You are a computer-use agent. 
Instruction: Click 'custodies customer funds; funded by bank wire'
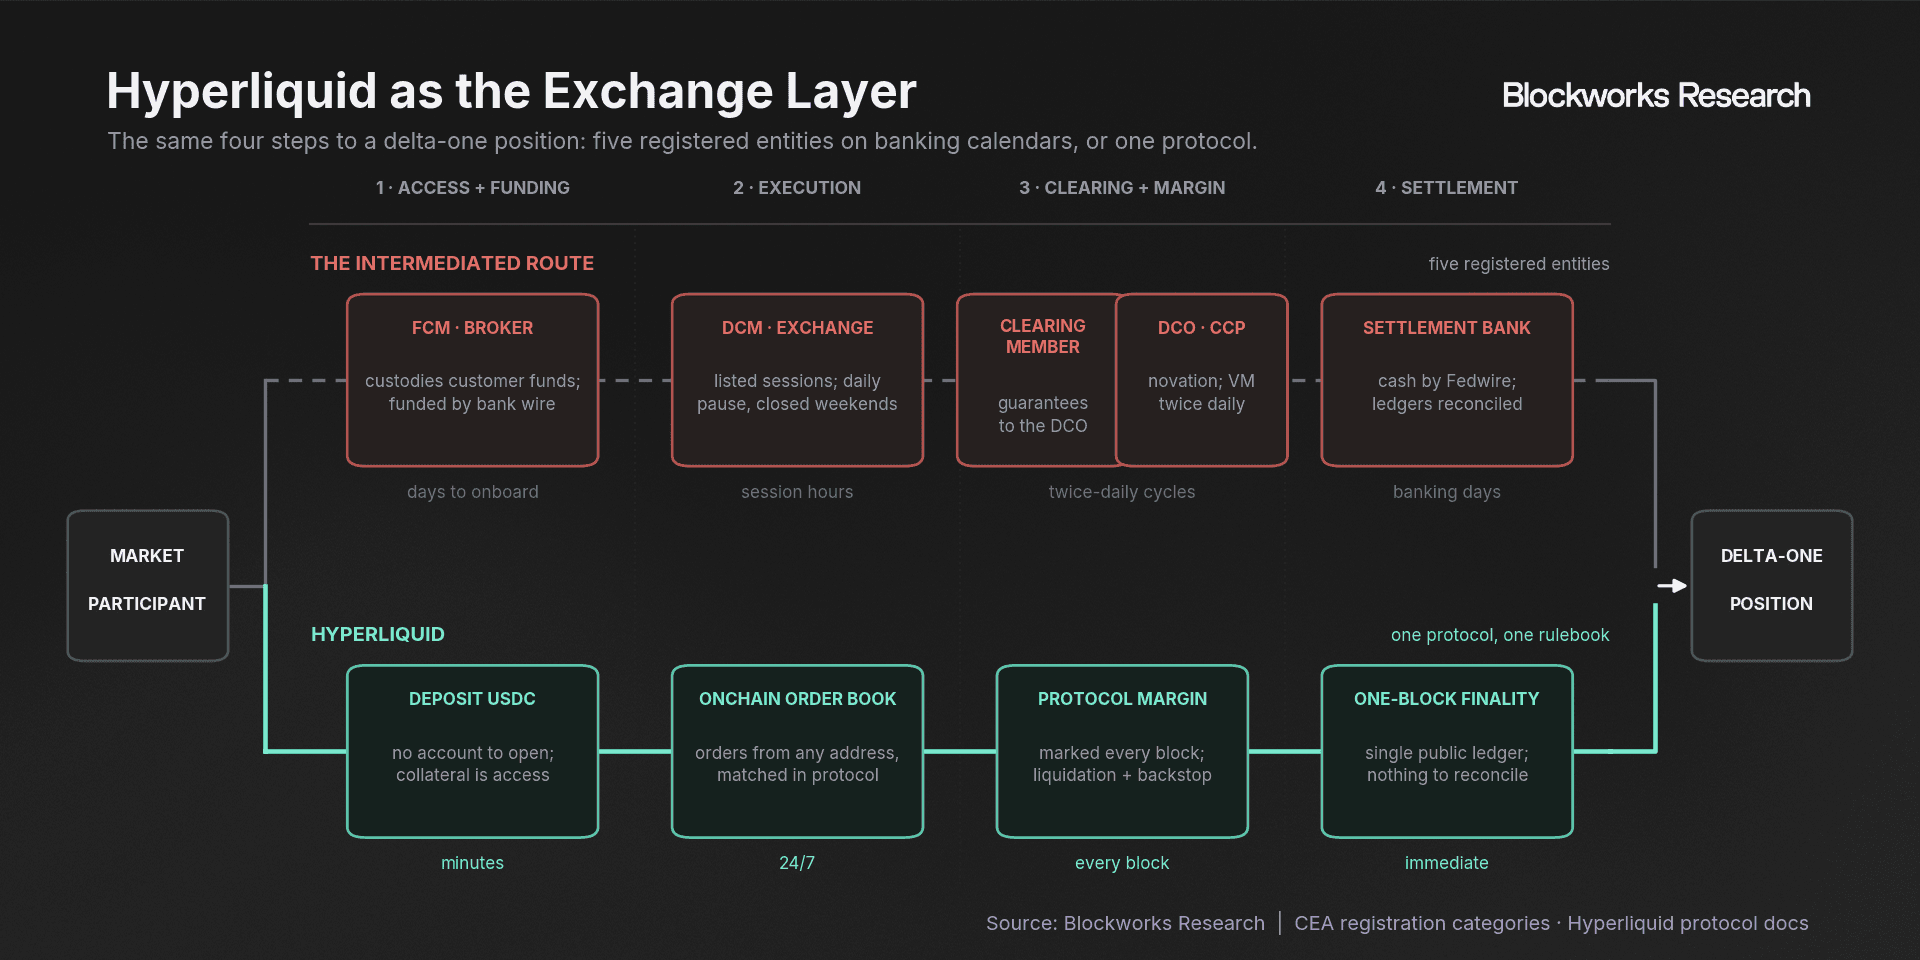(x=472, y=392)
